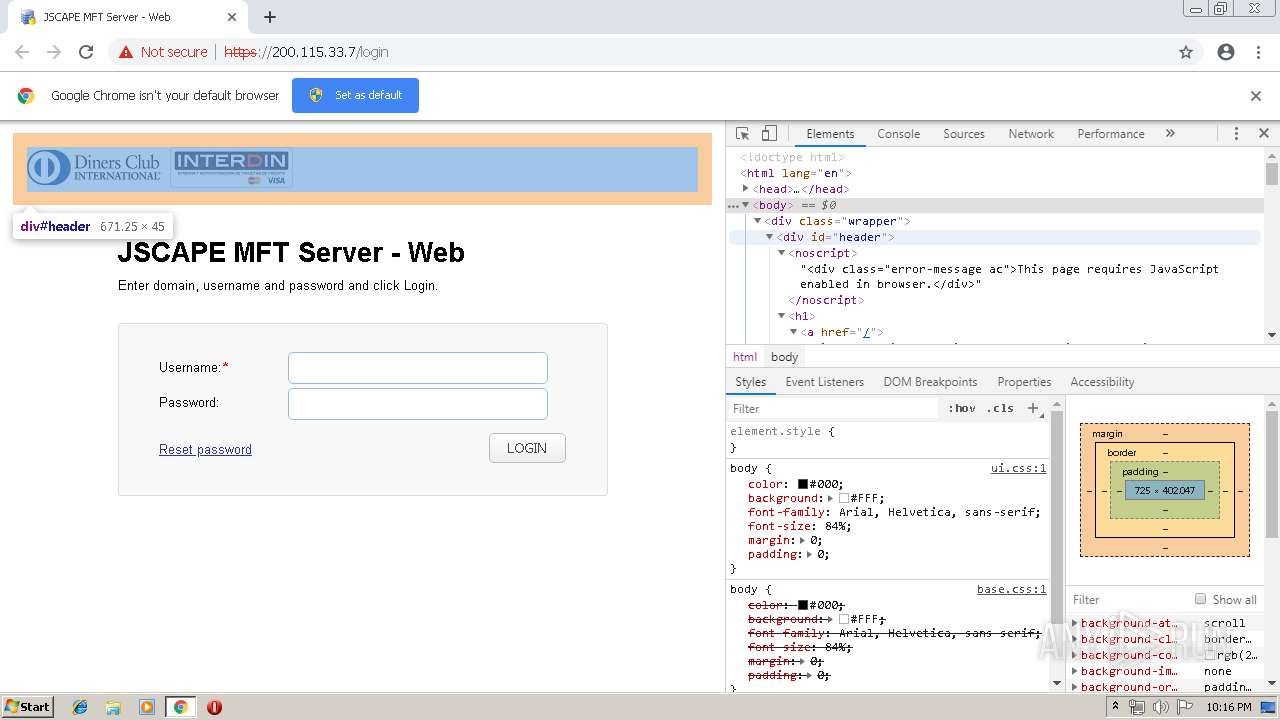Click the Not secure warning icon
This screenshot has height=720, width=1280.
[126, 52]
